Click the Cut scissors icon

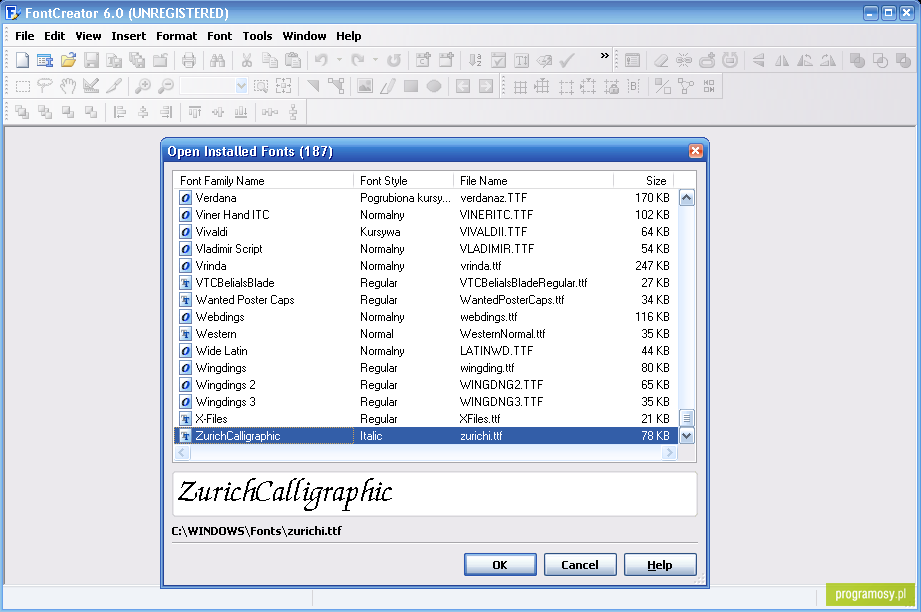[247, 60]
